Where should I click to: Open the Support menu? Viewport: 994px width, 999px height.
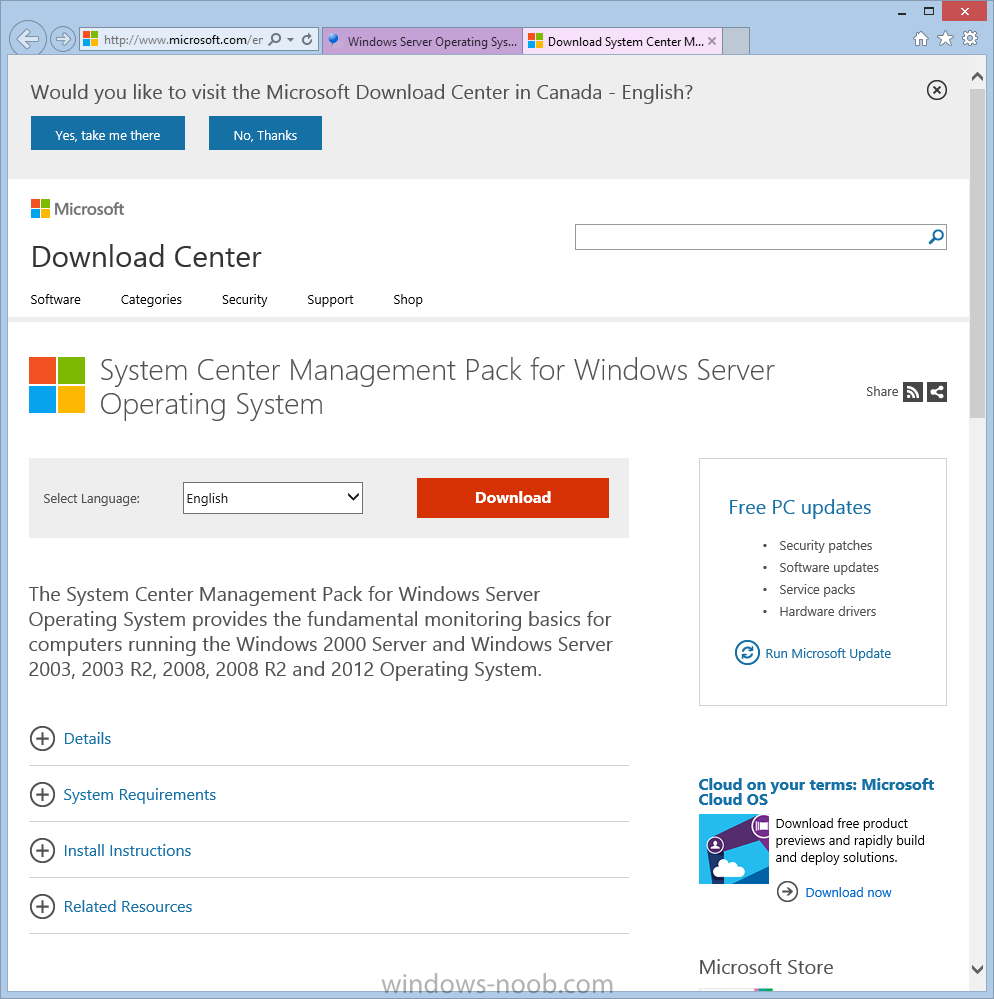(330, 299)
